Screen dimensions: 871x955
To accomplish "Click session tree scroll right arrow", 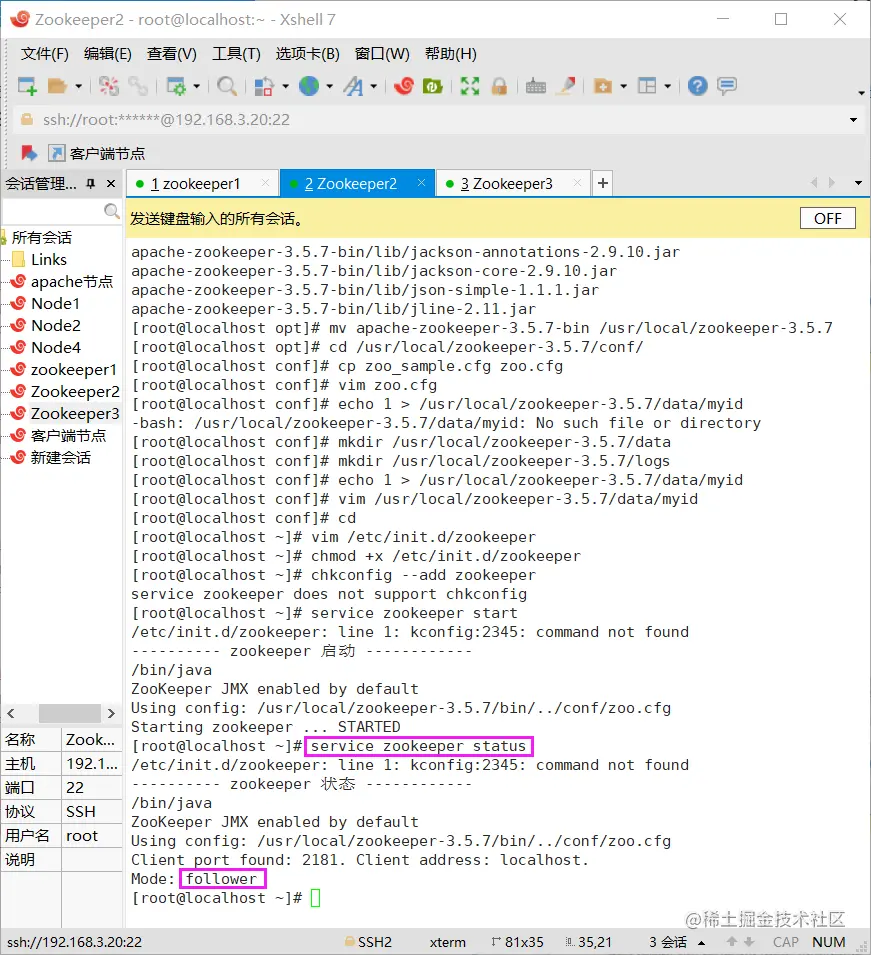I will pos(111,713).
